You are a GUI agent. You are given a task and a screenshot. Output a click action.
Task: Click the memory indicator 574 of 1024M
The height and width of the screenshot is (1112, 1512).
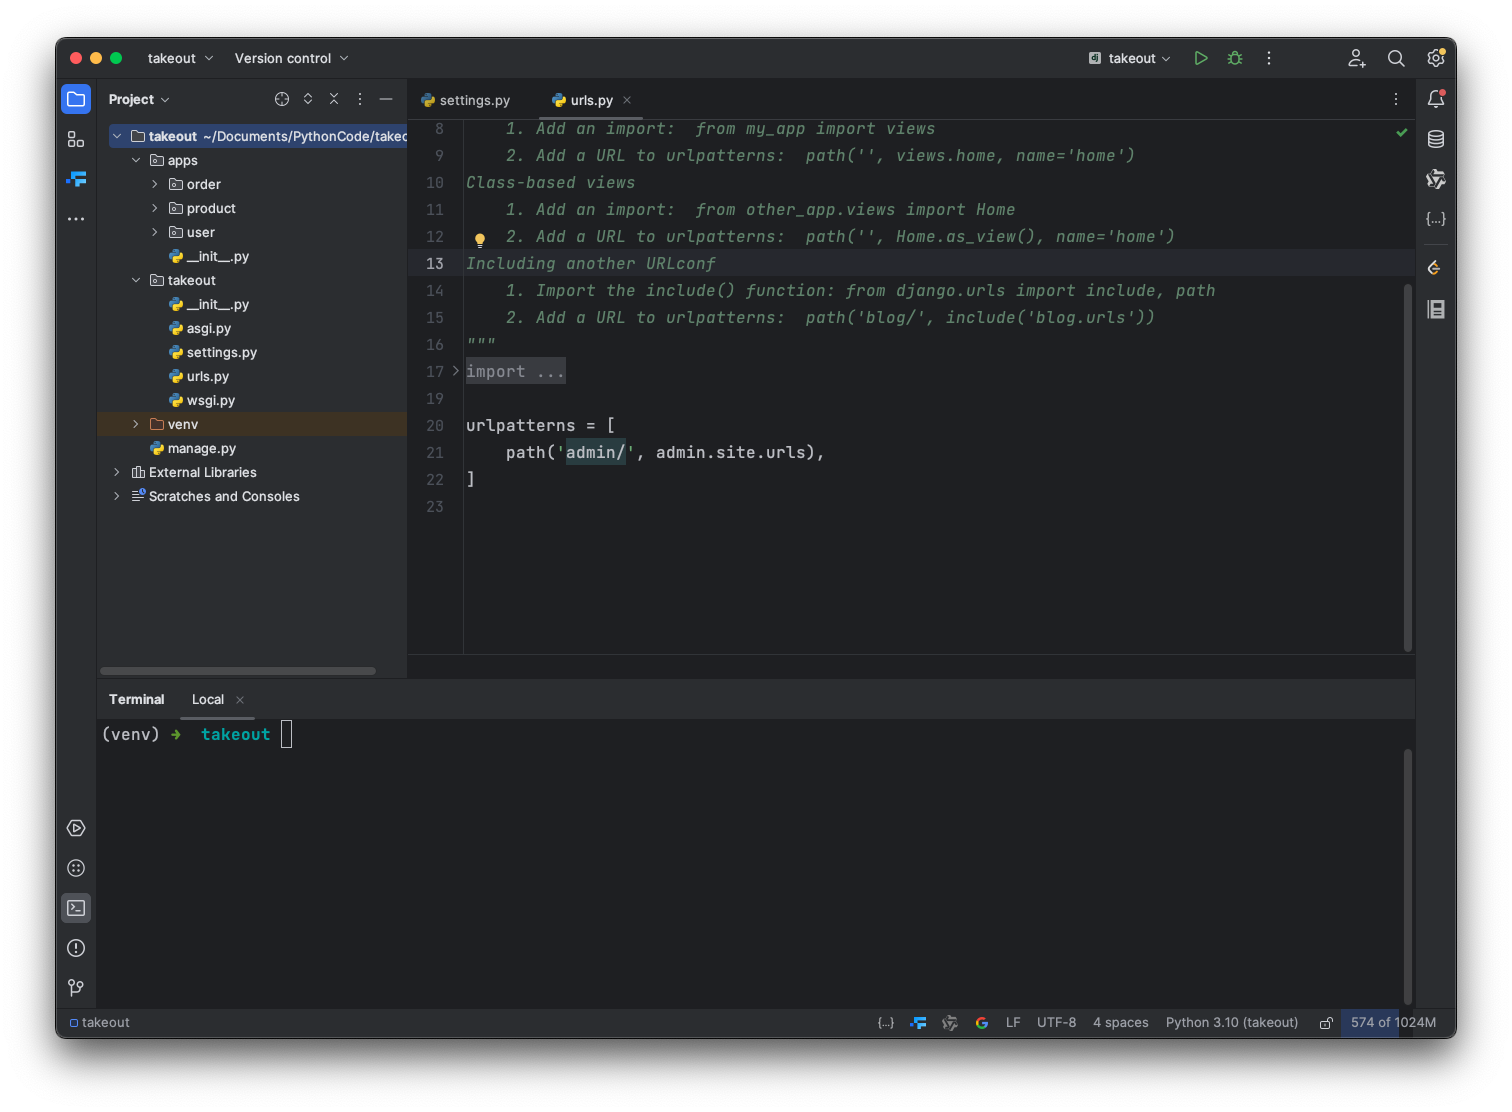click(x=1392, y=1022)
